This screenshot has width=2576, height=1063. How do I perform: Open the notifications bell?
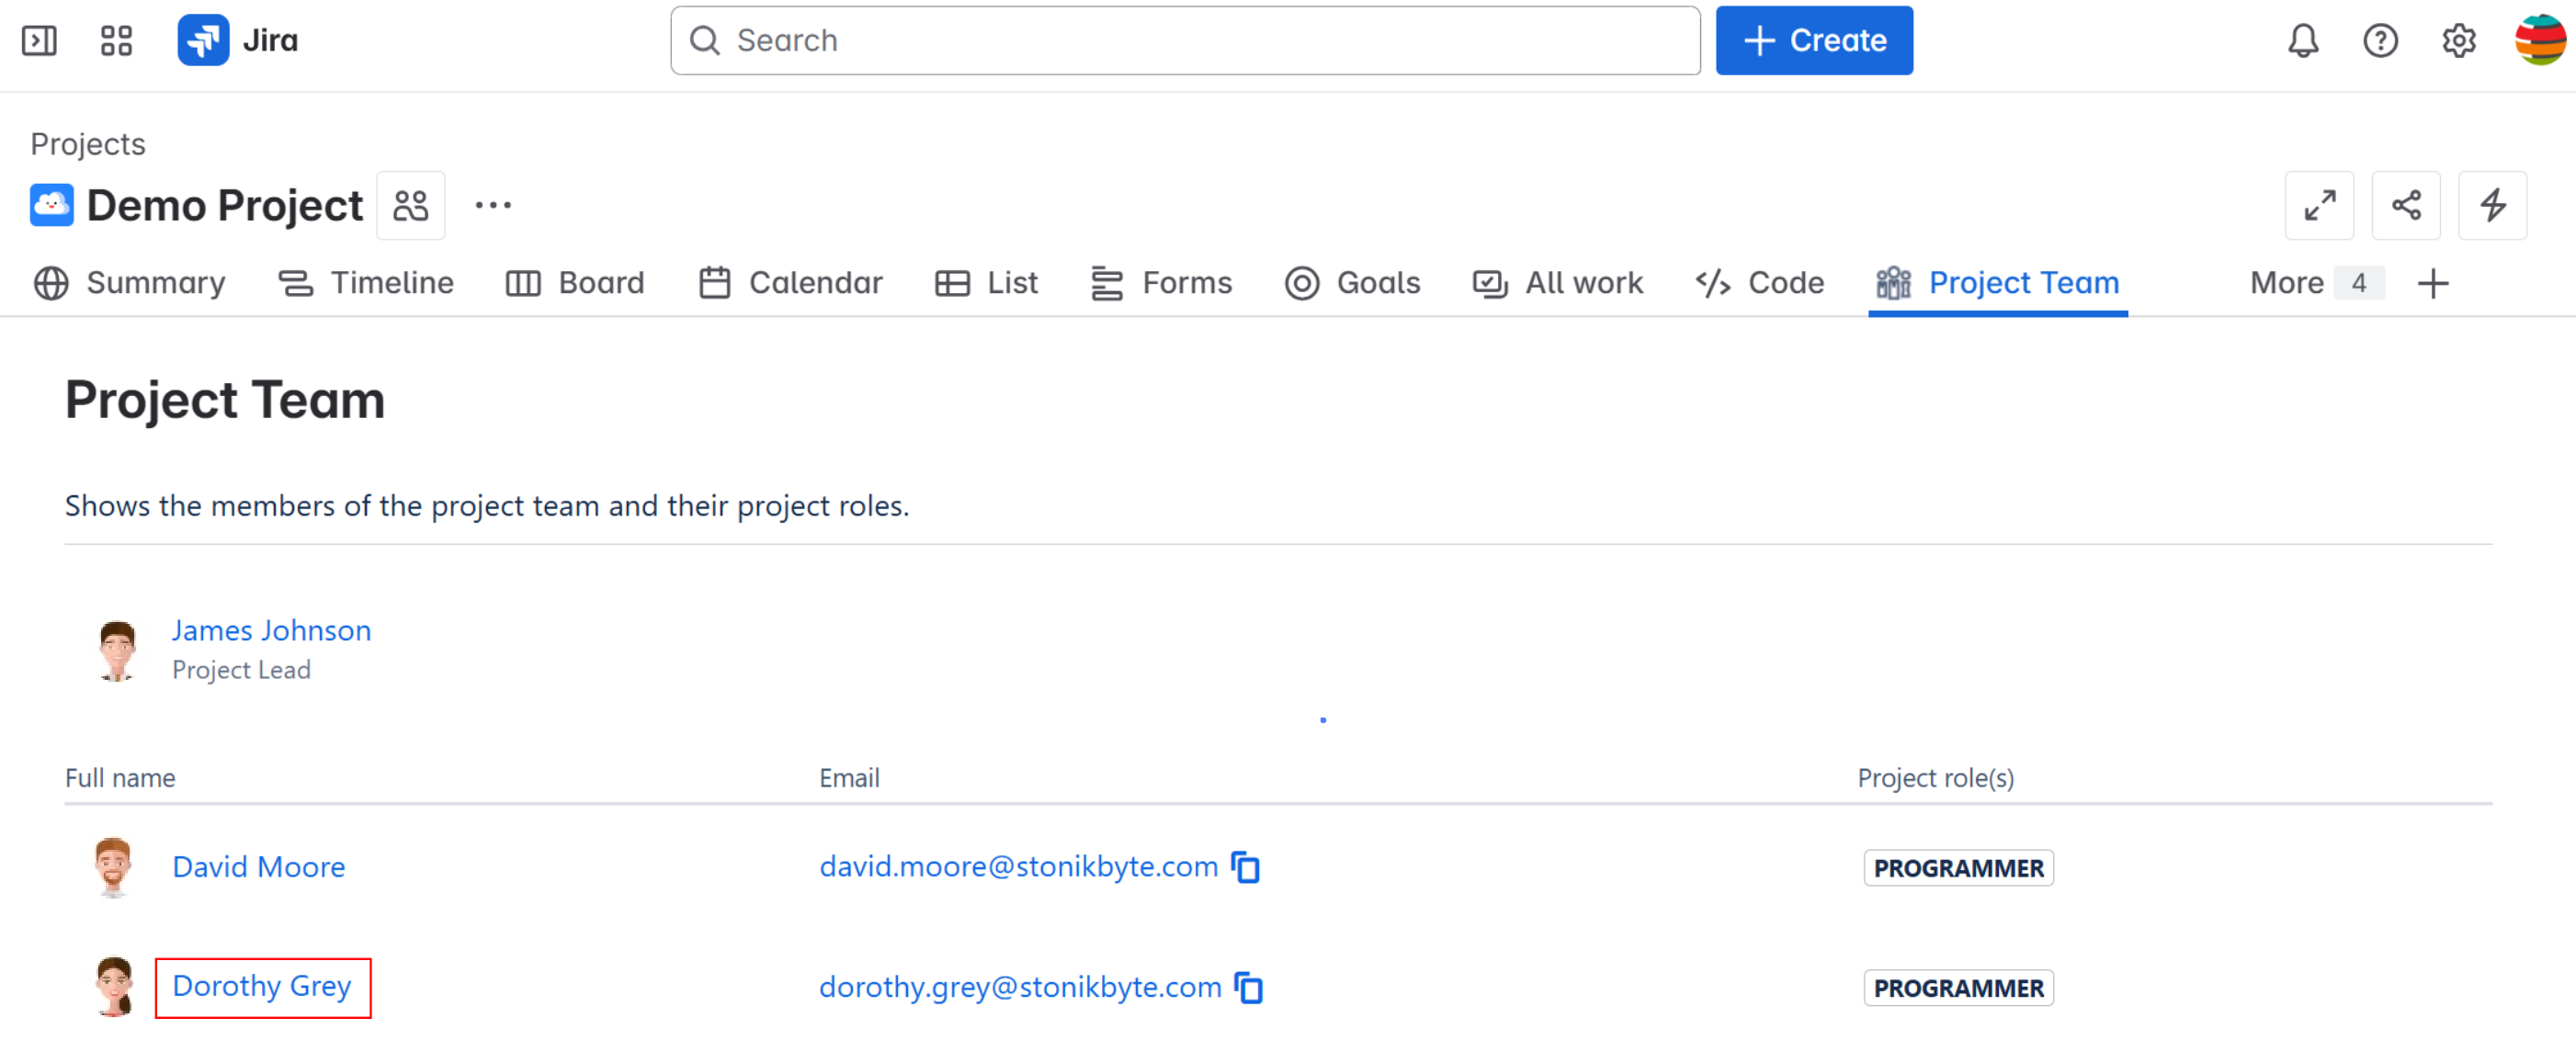(2302, 40)
